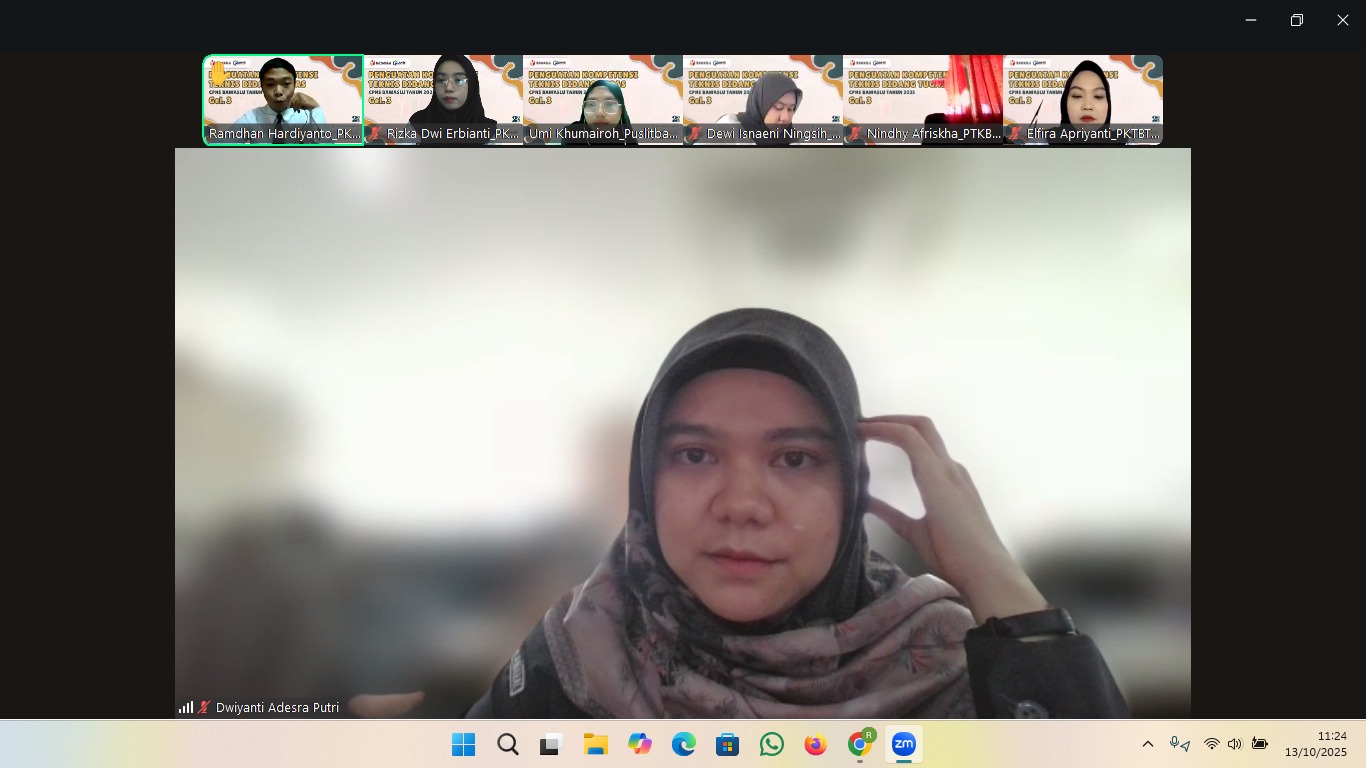Image resolution: width=1366 pixels, height=768 pixels.
Task: Click the muted mic icon on Rizka's thumbnail
Action: point(375,133)
